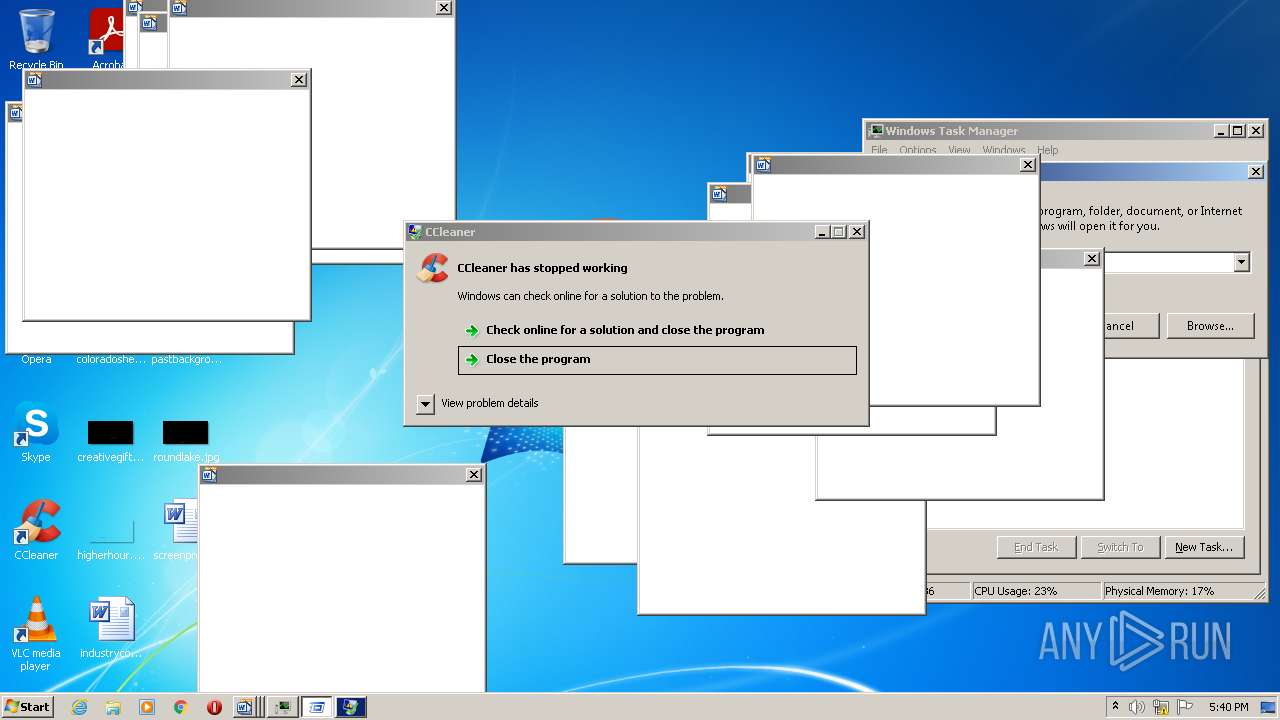Click the 5:40 PM taskbar clock

[1228, 707]
